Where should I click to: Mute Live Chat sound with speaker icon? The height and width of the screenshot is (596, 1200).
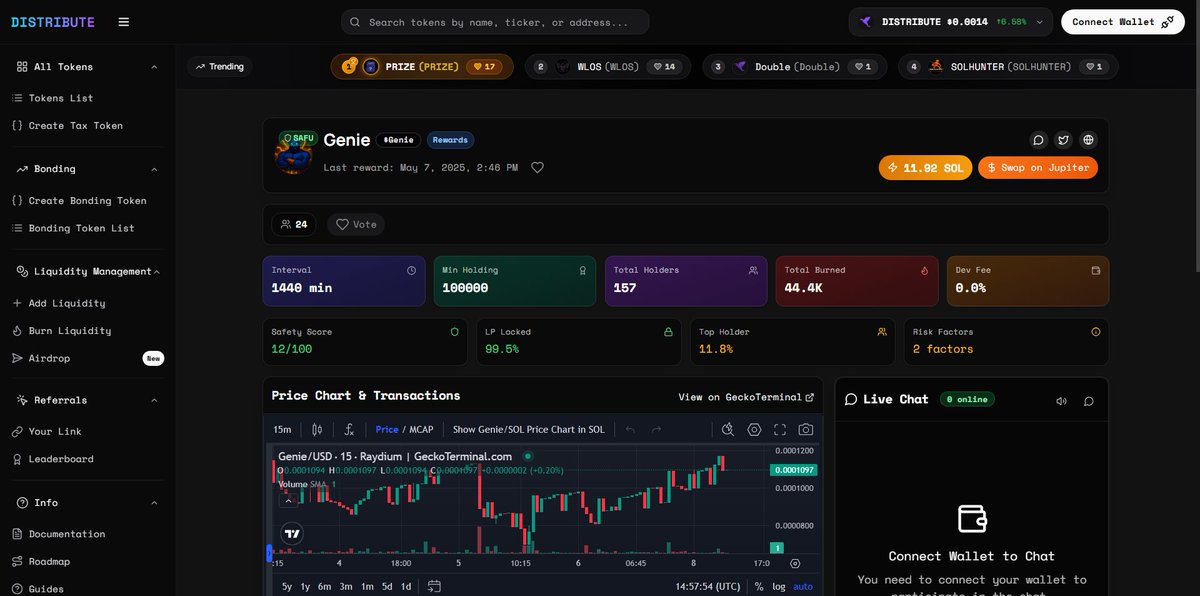(1062, 400)
